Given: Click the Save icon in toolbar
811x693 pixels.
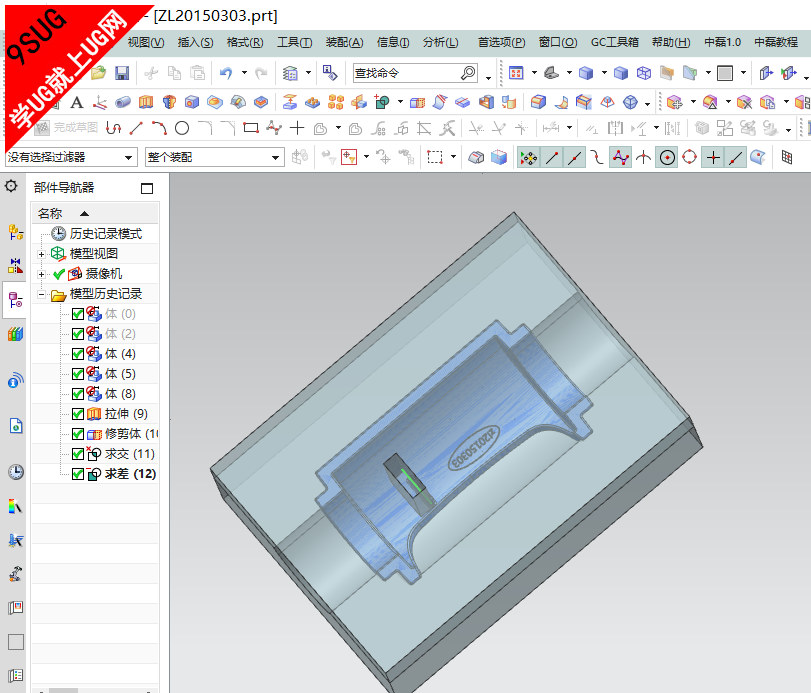Looking at the screenshot, I should 122,73.
